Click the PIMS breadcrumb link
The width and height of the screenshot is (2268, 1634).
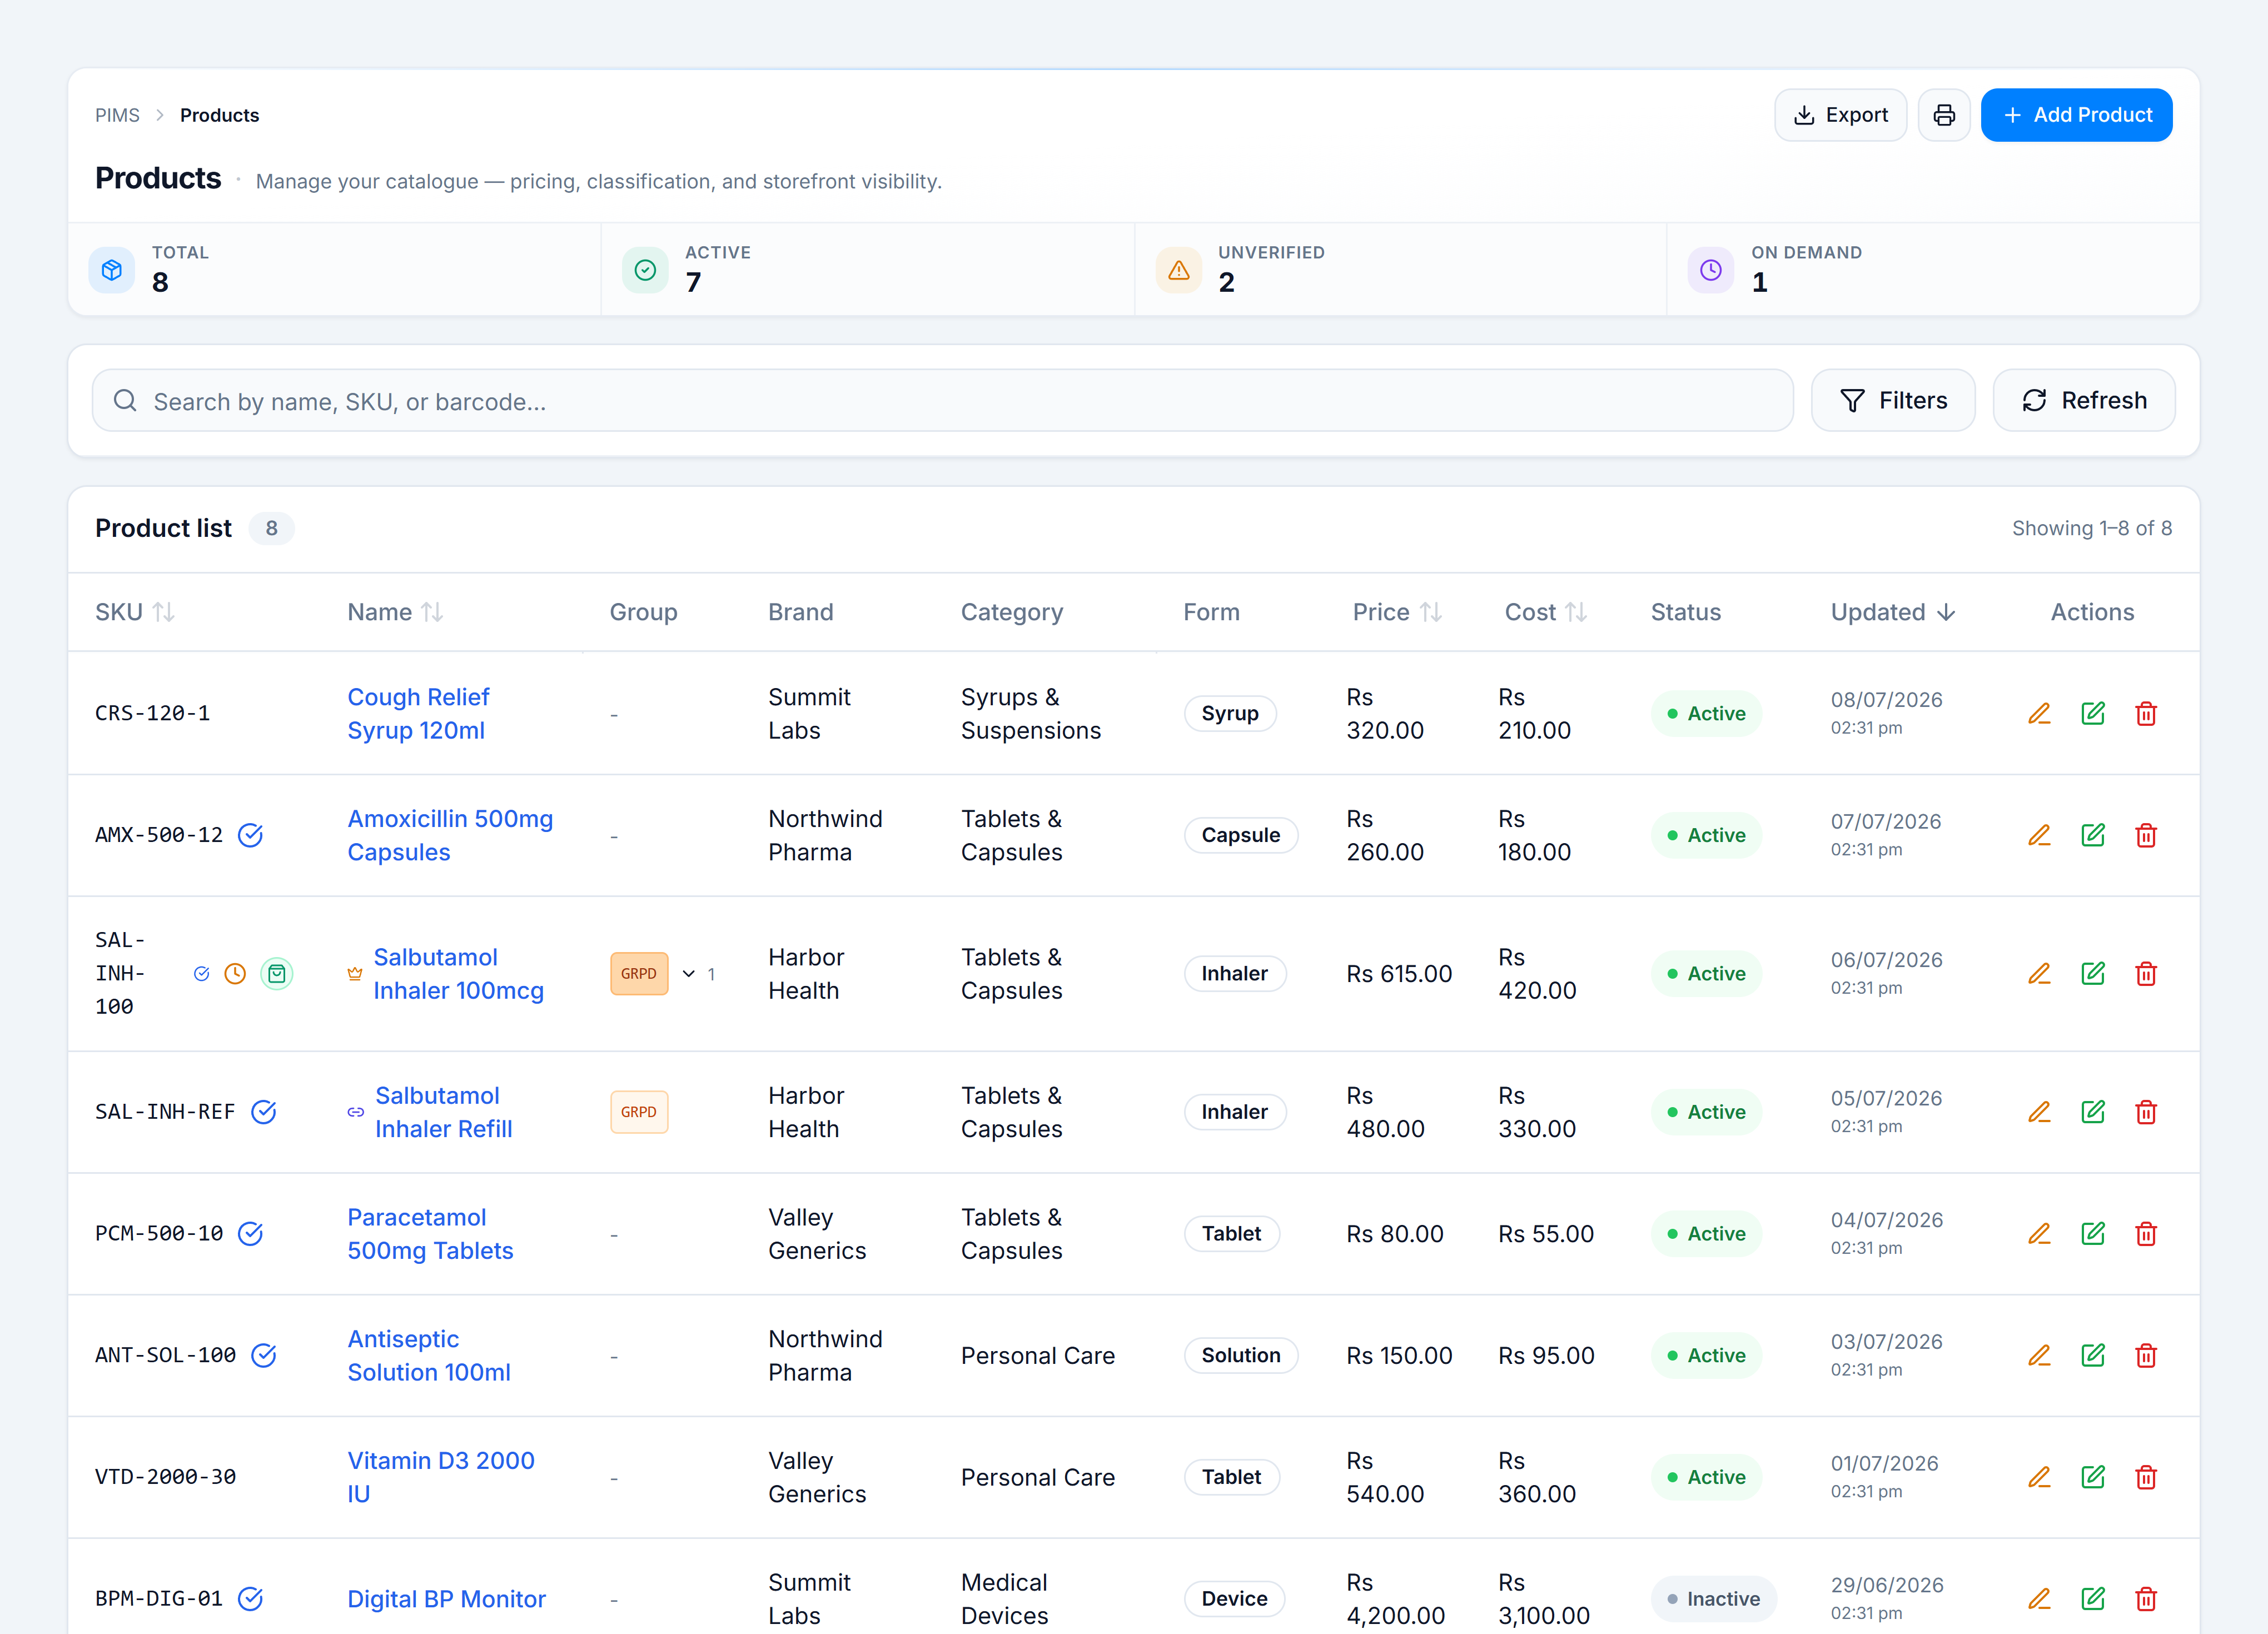pyautogui.click(x=117, y=115)
